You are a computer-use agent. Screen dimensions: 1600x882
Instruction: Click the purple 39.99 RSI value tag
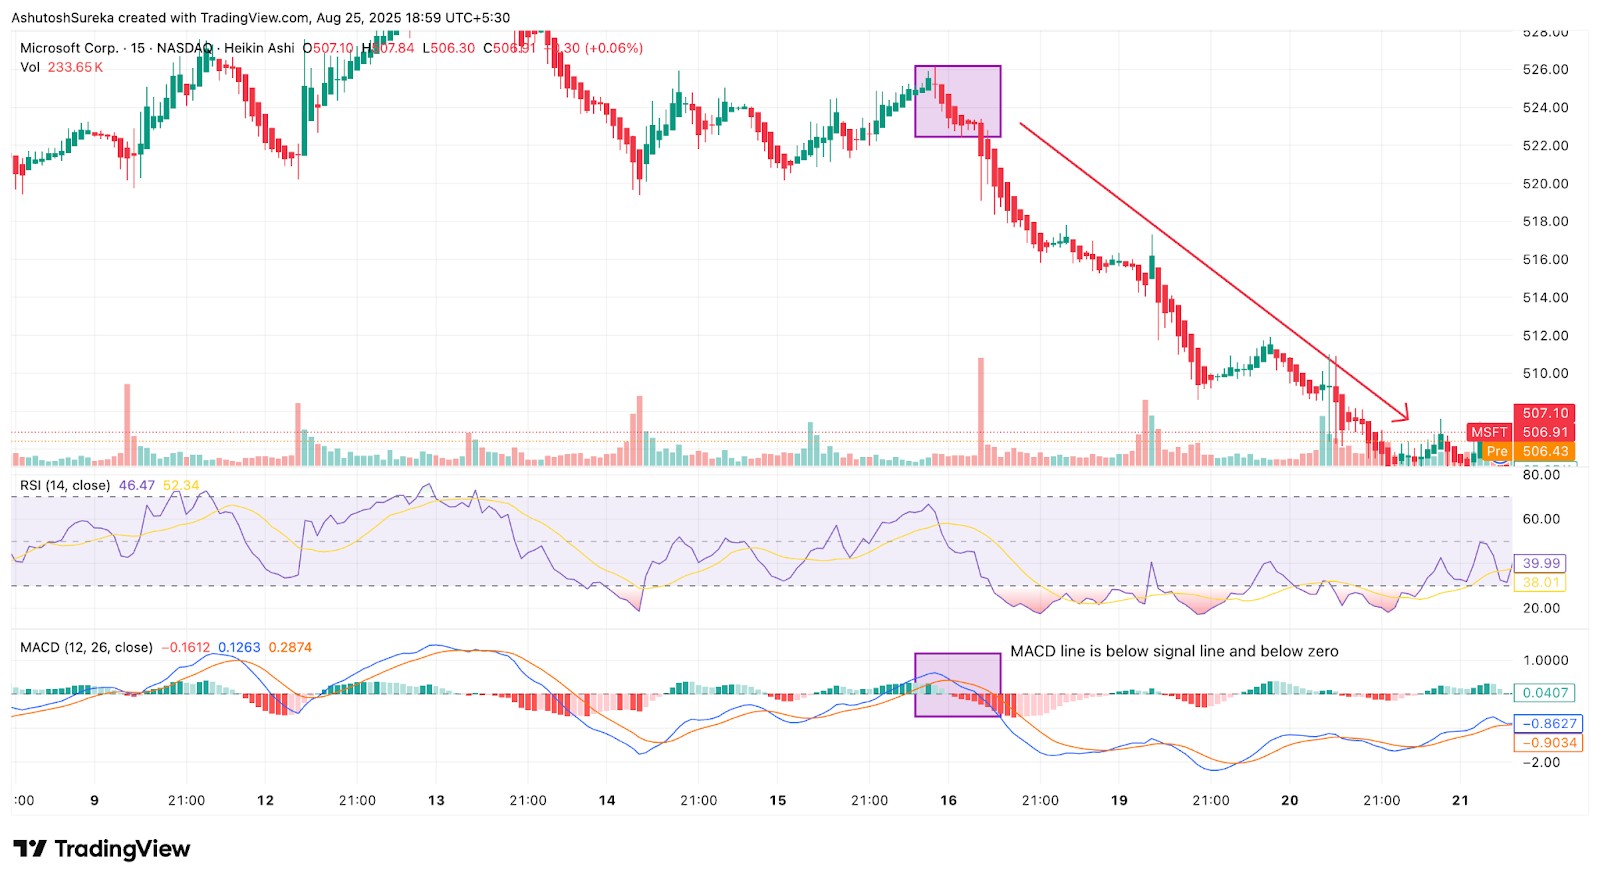(x=1541, y=563)
